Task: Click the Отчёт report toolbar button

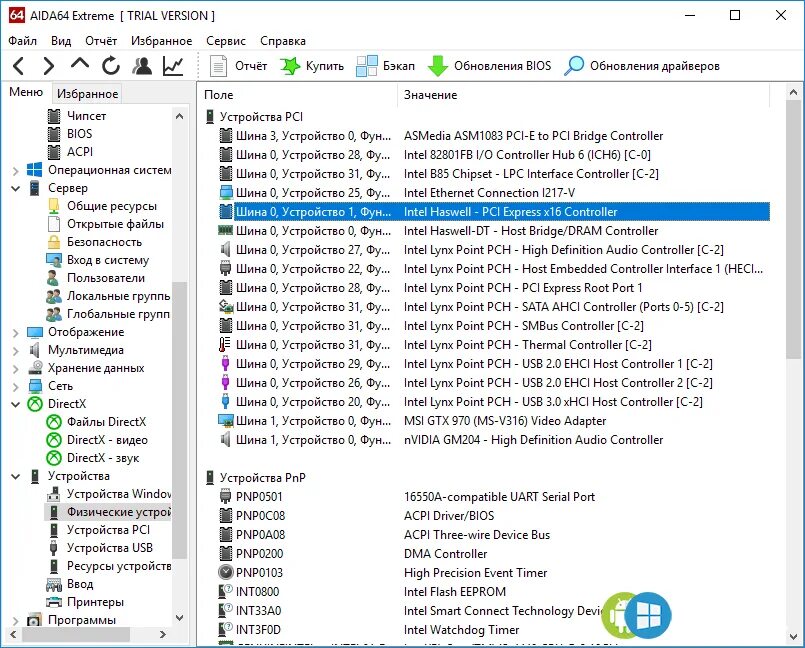Action: (238, 66)
